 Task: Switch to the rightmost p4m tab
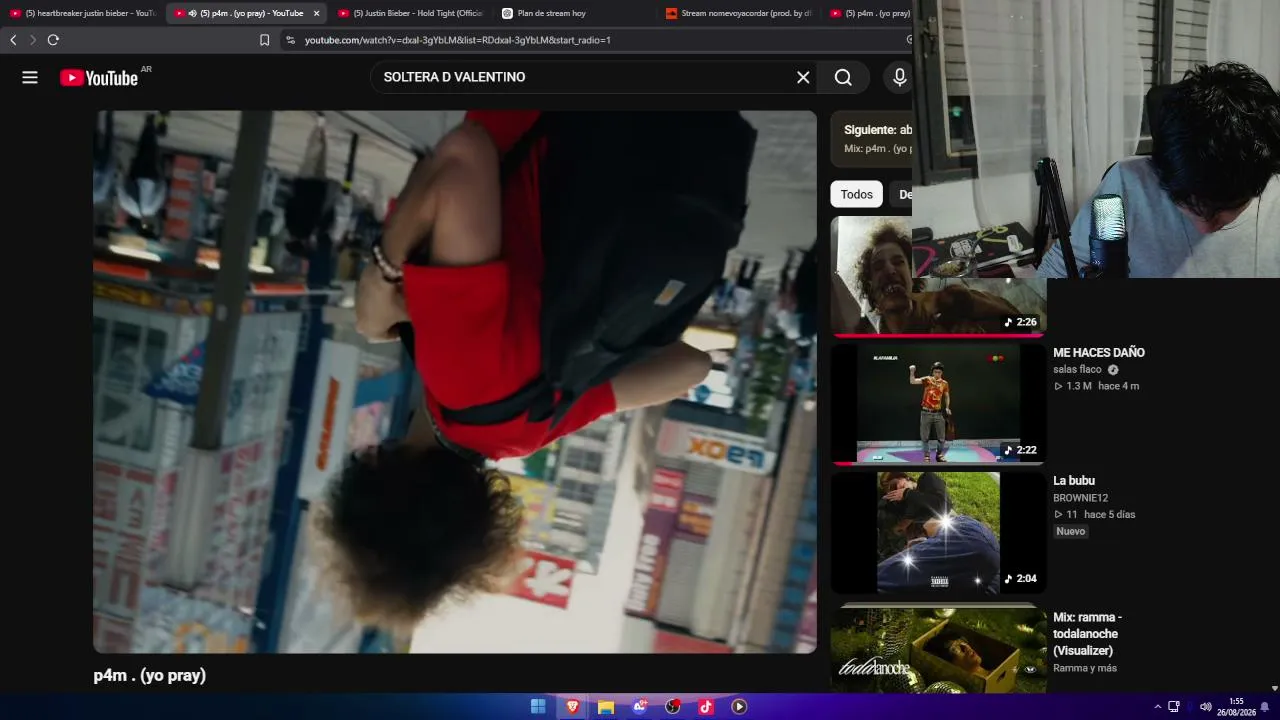(868, 13)
